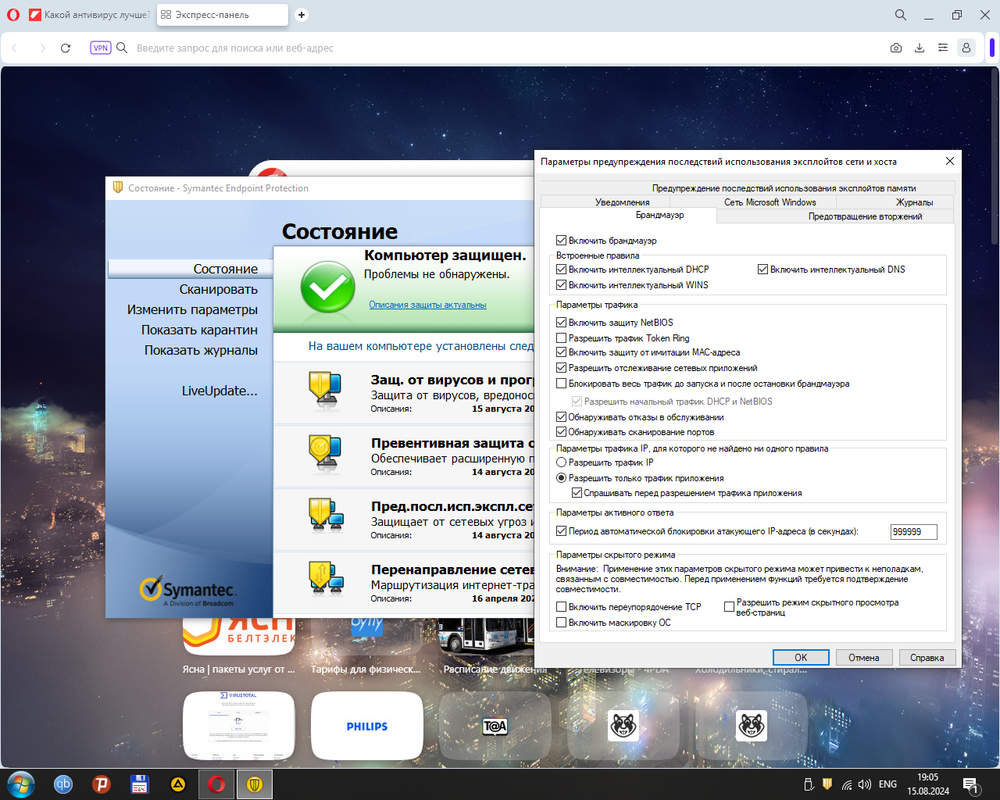Open the red P app in taskbar
Image resolution: width=1000 pixels, height=800 pixels.
pyautogui.click(x=101, y=784)
